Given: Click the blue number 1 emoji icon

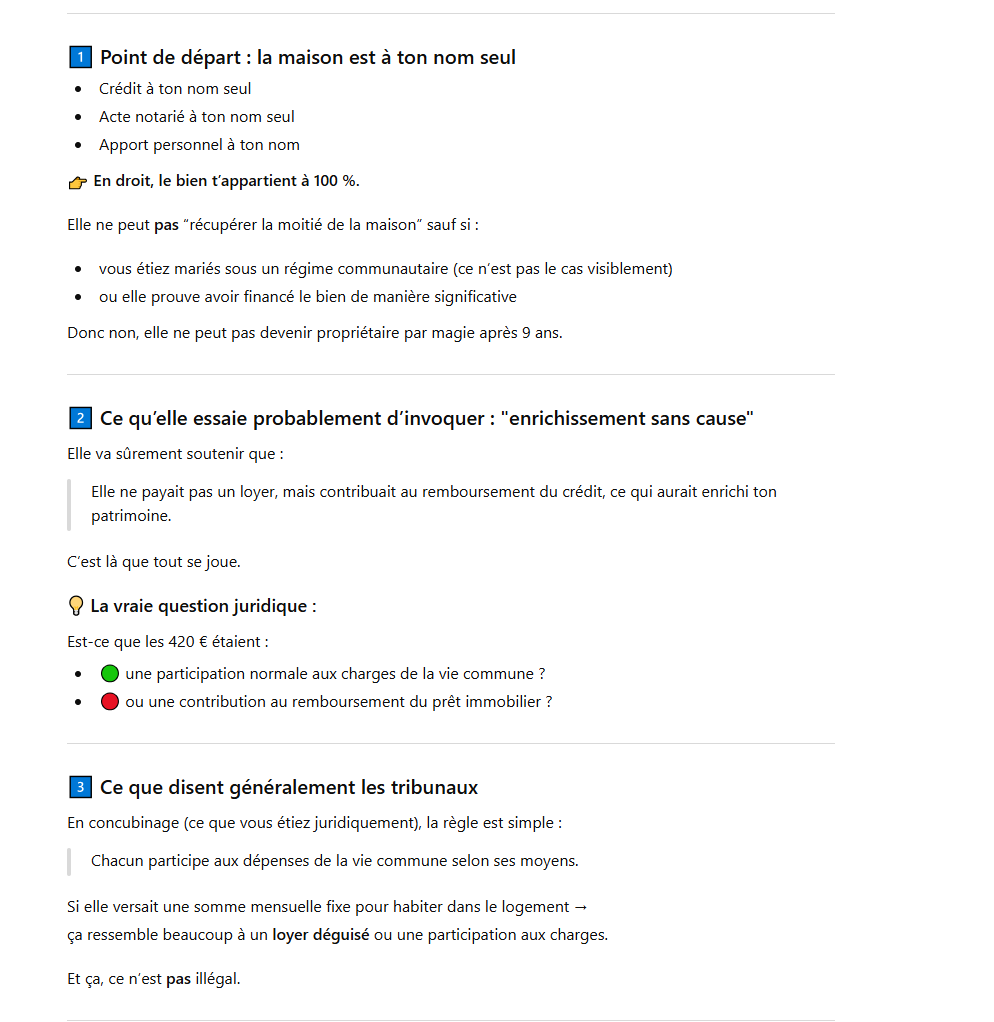Looking at the screenshot, I should click(80, 57).
